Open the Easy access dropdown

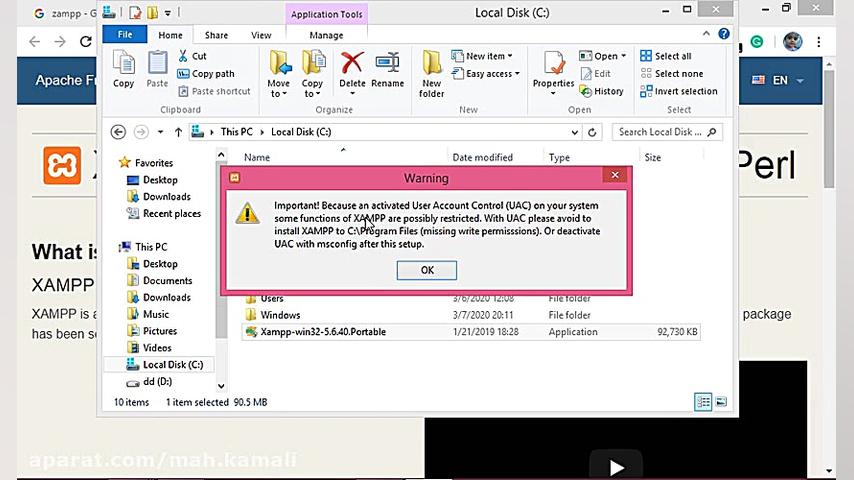point(486,74)
